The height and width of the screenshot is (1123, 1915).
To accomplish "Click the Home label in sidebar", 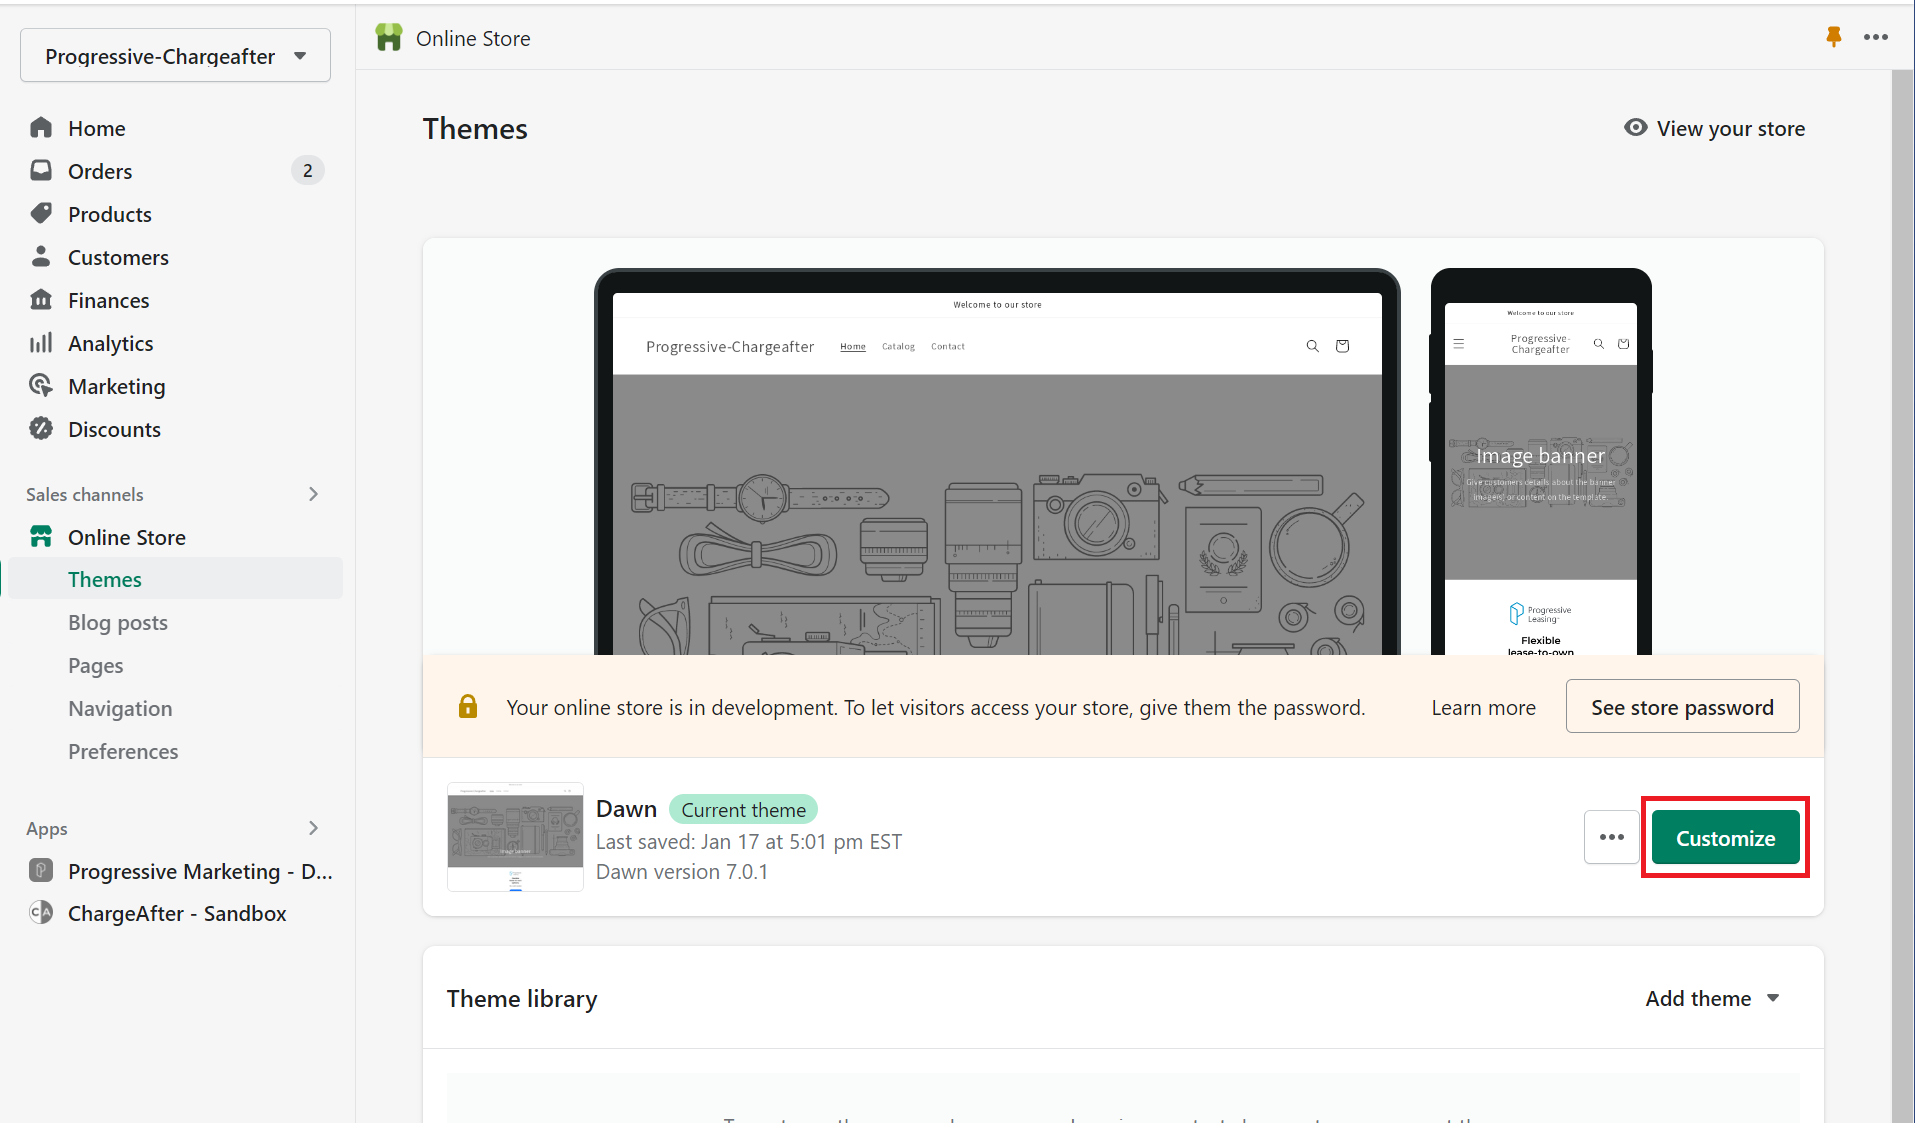I will 97,128.
